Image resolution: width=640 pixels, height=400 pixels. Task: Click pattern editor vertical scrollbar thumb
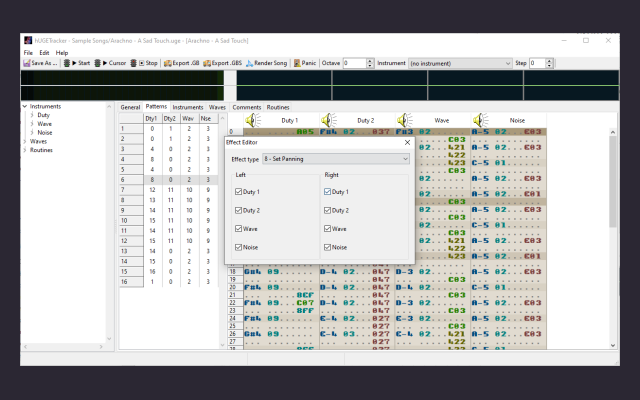click(x=613, y=182)
